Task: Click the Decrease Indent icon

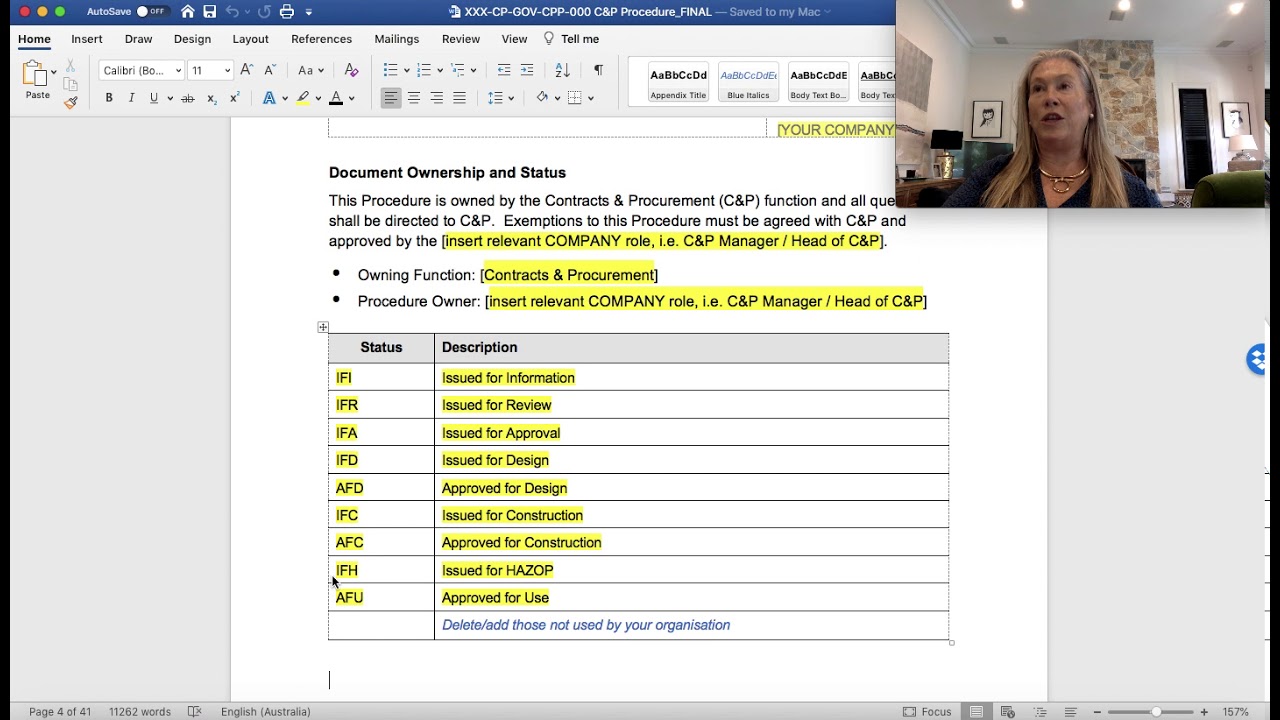Action: (x=504, y=70)
